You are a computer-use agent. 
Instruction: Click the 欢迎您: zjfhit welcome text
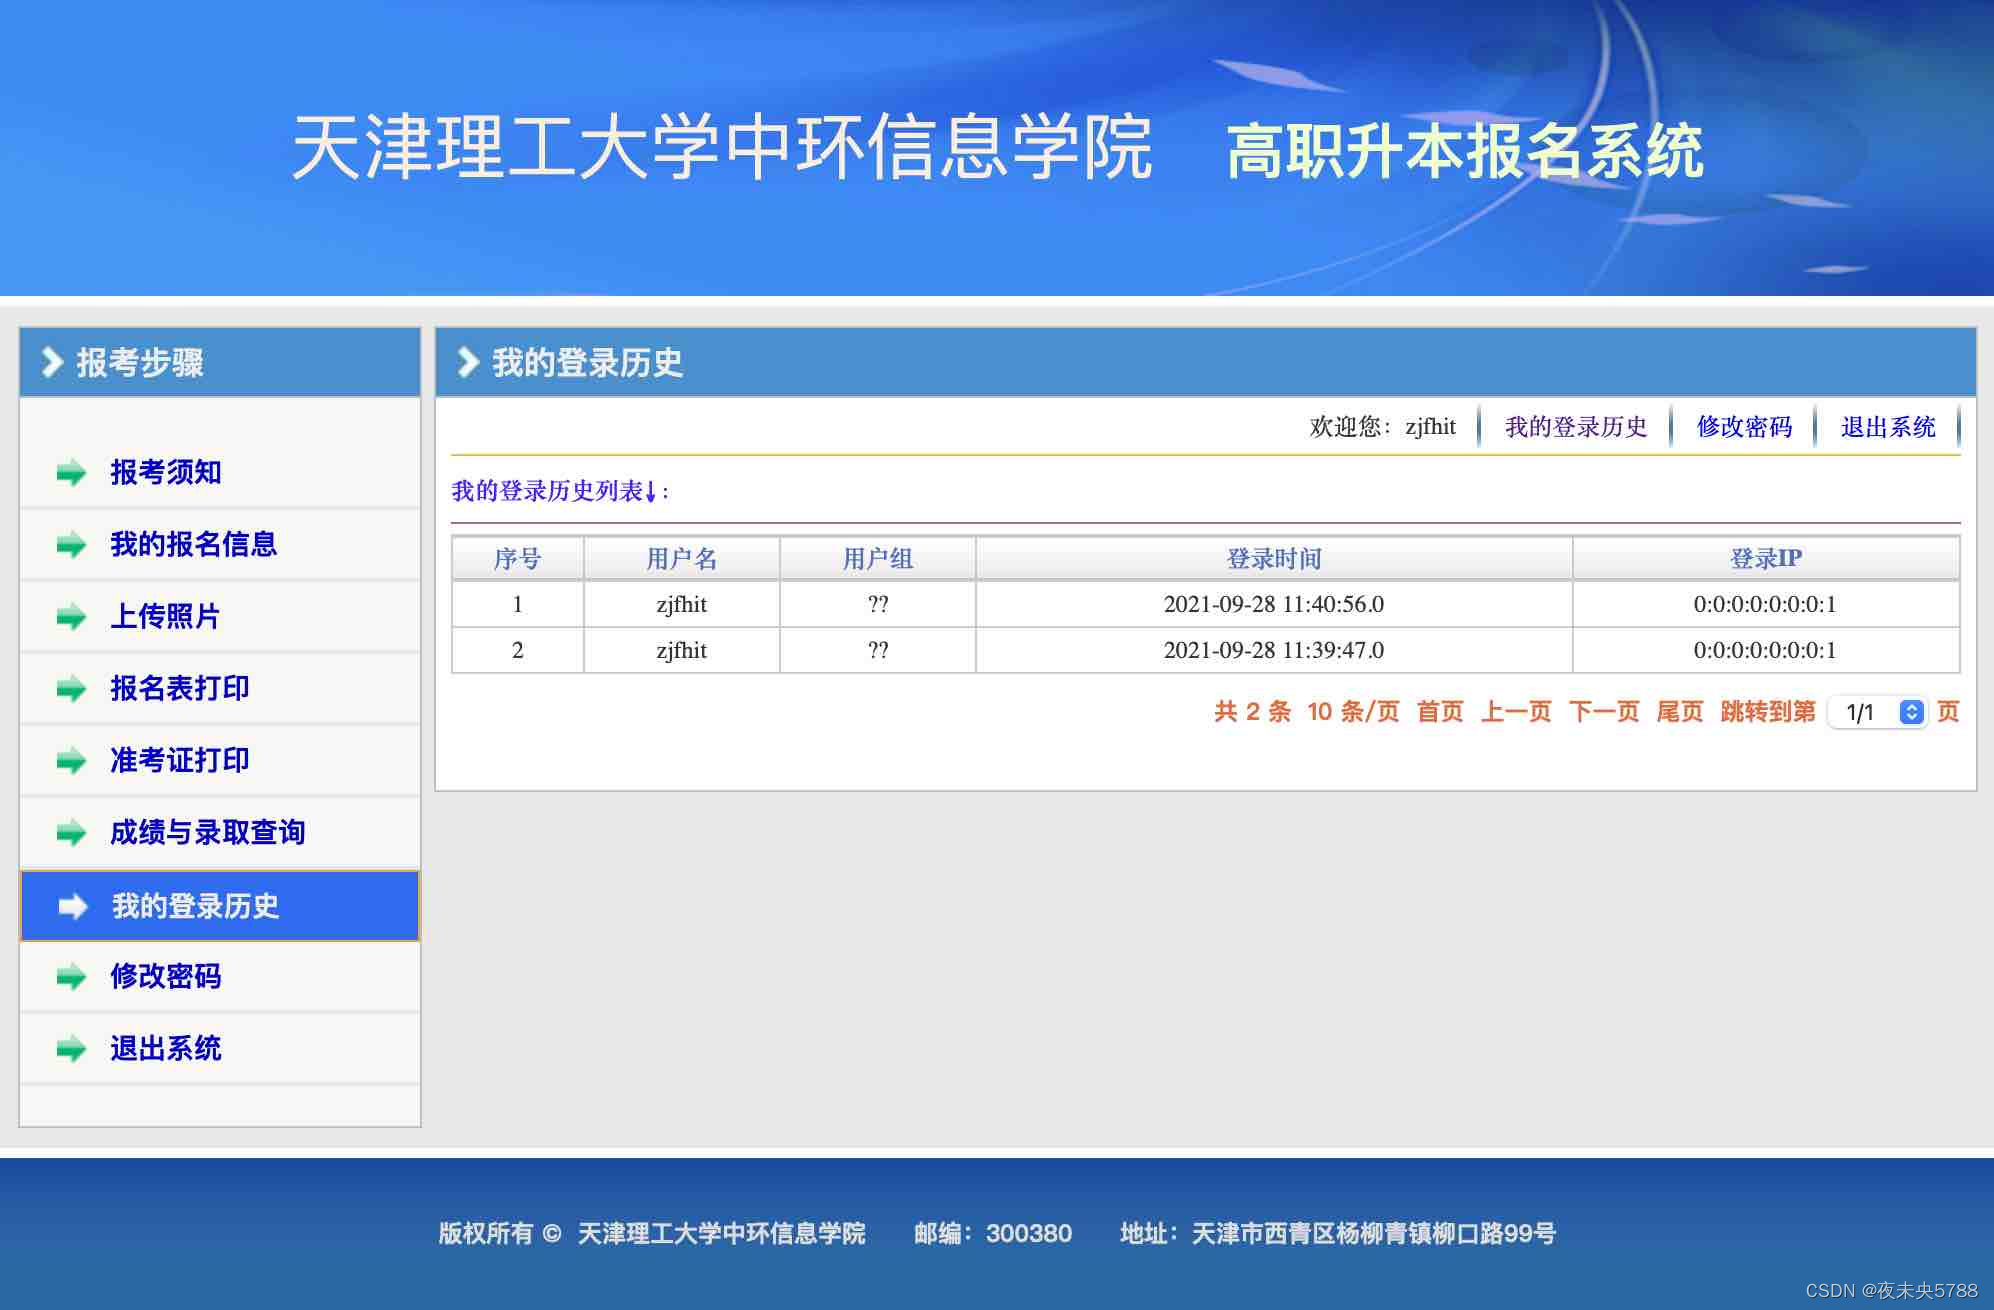click(x=1383, y=427)
